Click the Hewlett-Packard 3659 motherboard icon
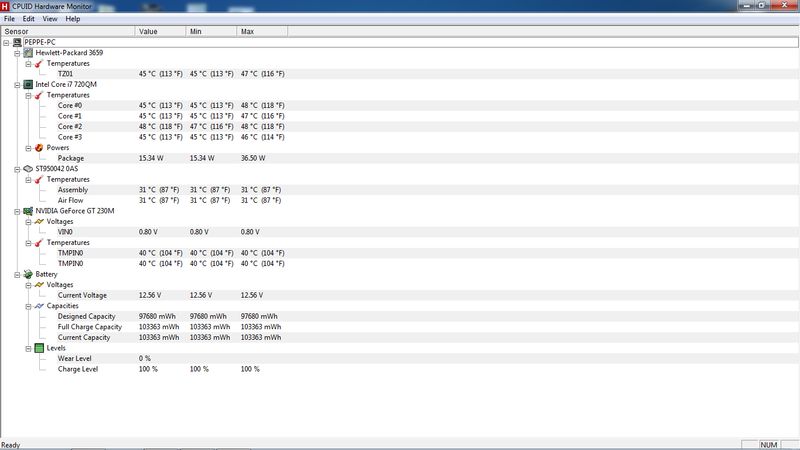 [28, 53]
